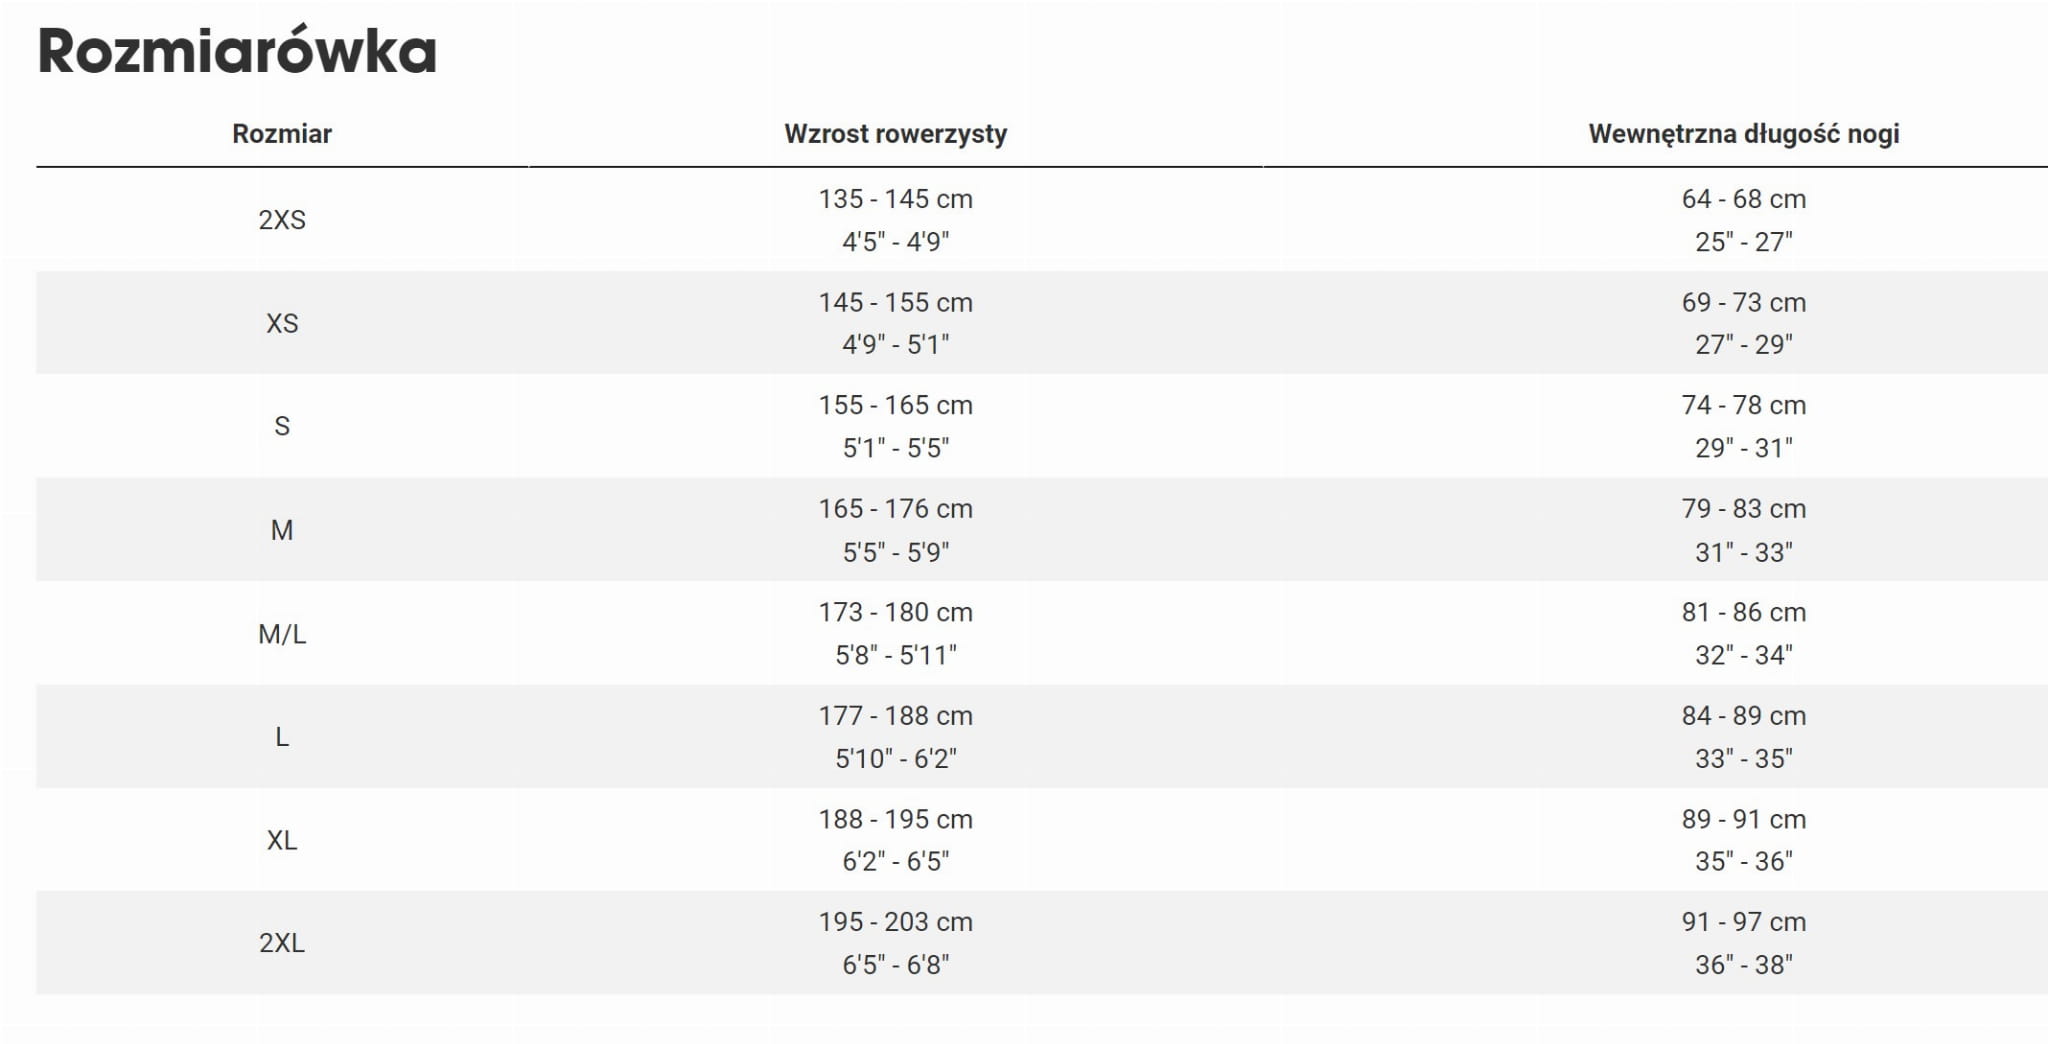
Task: Click the 135 - 145 cm height value
Action: coord(895,199)
